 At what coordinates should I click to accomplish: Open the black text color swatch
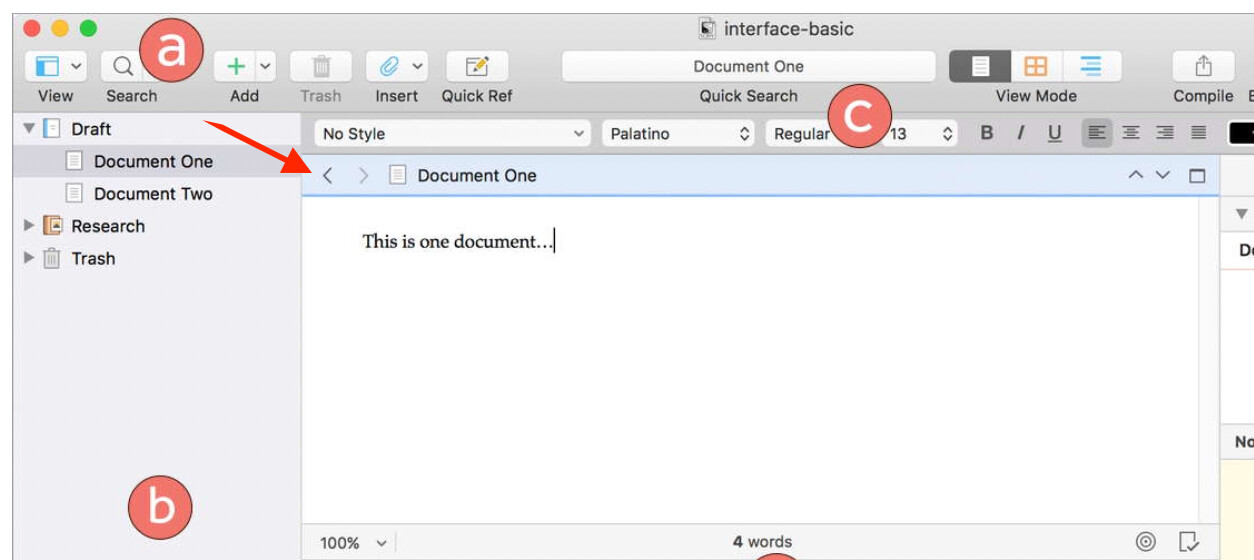(1241, 134)
